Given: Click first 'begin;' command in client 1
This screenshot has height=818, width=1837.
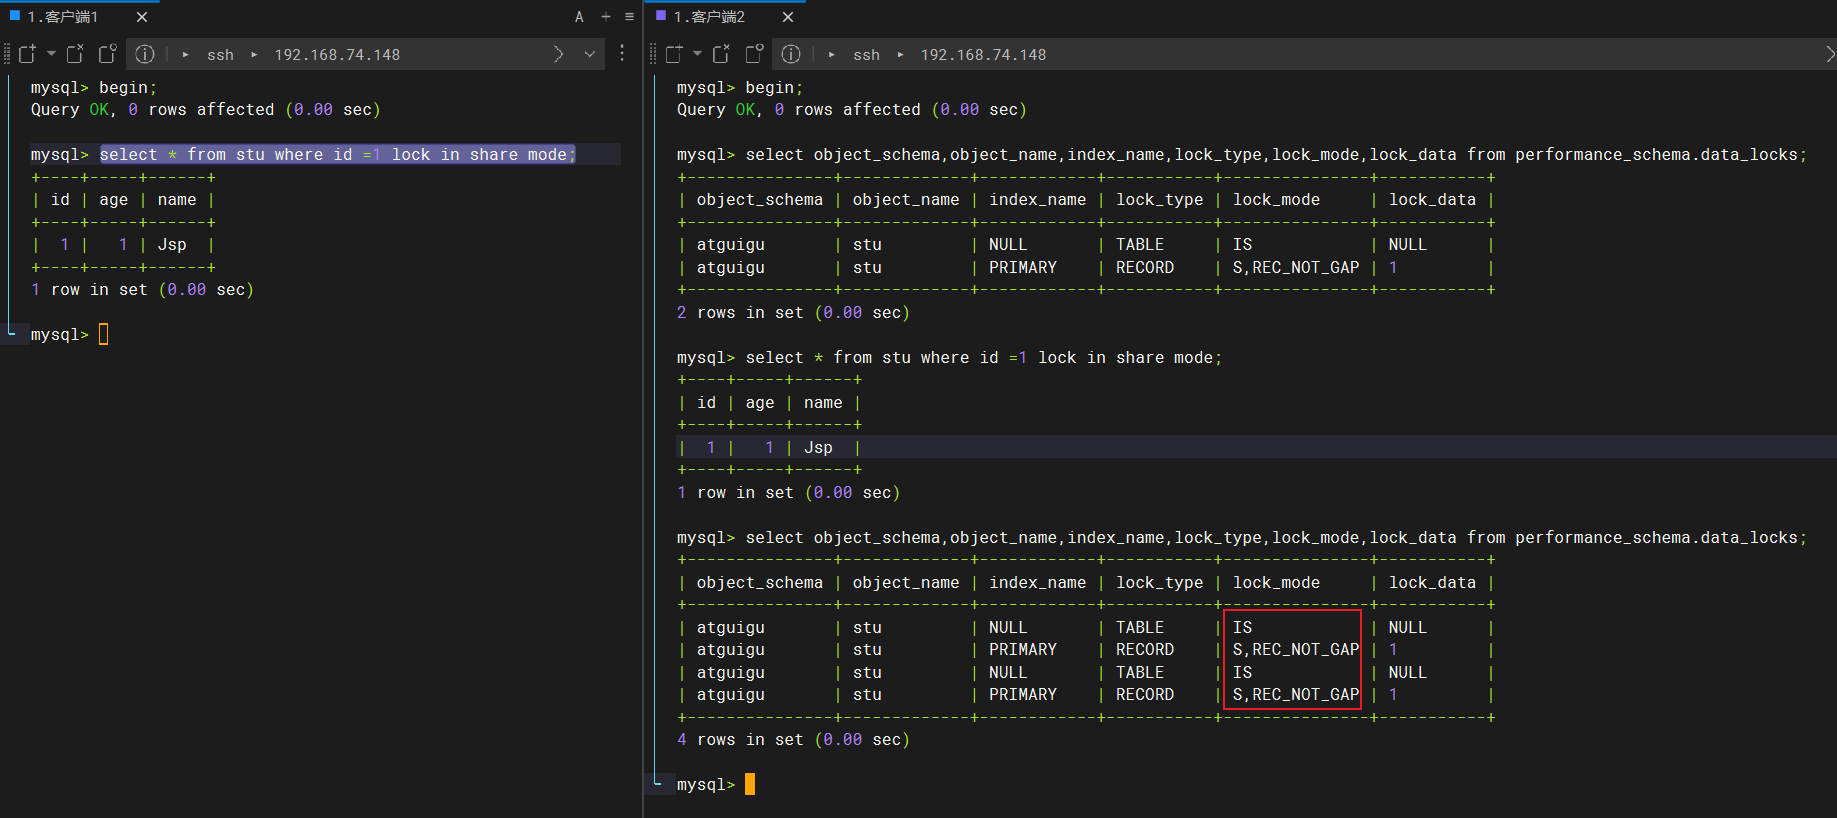Looking at the screenshot, I should (128, 88).
